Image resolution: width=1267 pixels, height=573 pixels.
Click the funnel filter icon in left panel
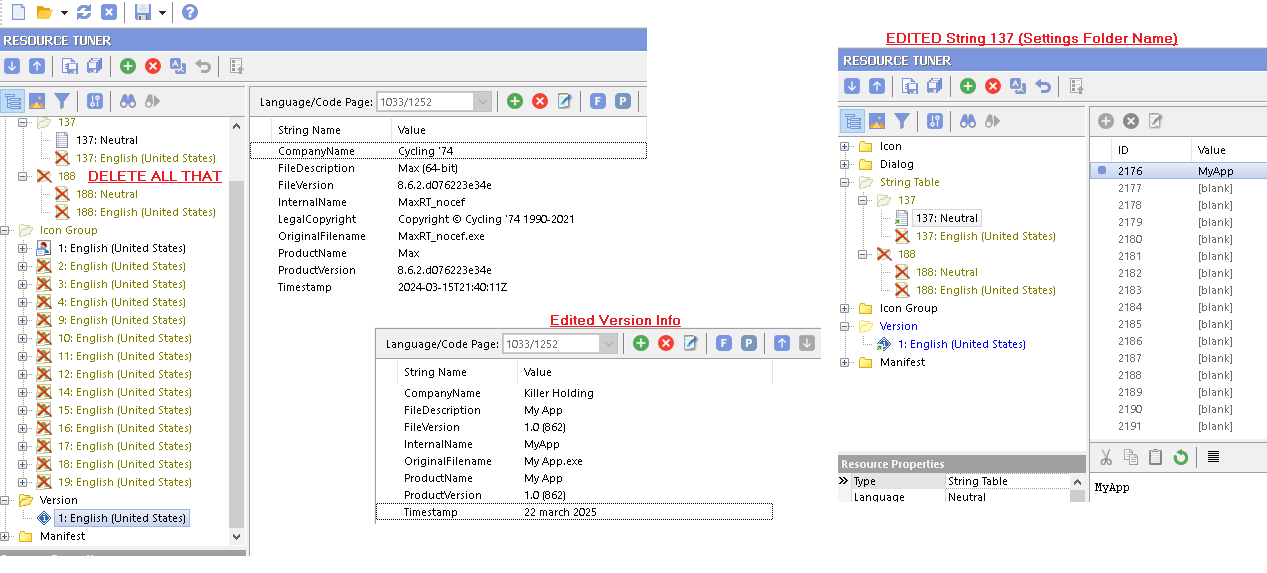coord(62,101)
